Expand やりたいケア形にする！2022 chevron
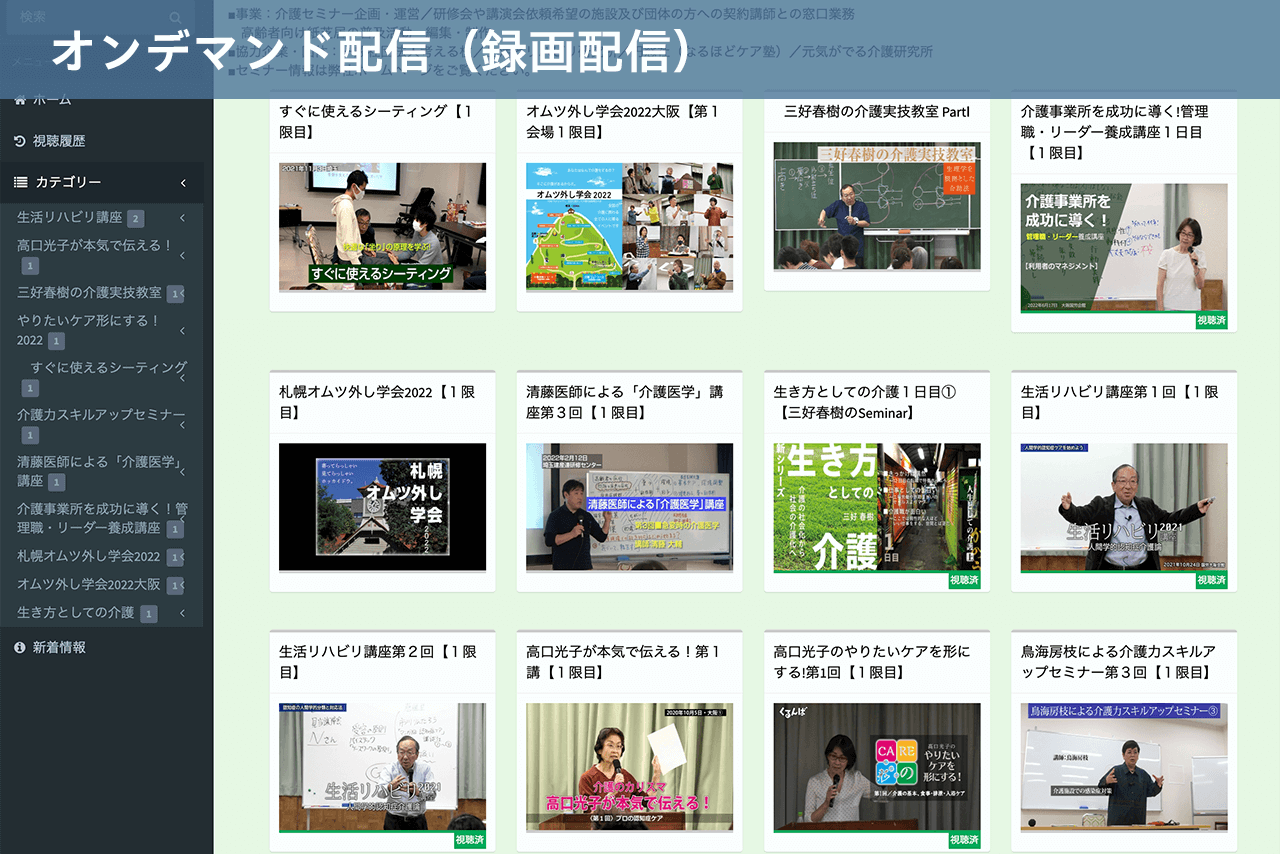This screenshot has width=1280, height=854. point(182,330)
